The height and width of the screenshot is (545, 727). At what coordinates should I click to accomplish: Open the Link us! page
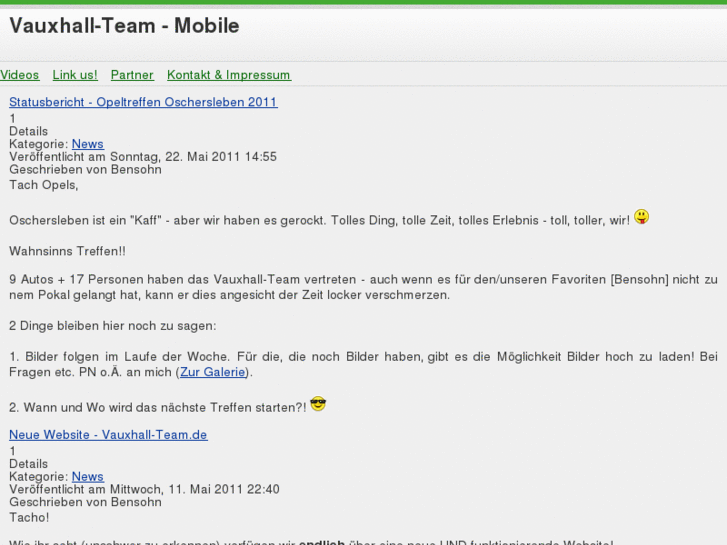(75, 75)
